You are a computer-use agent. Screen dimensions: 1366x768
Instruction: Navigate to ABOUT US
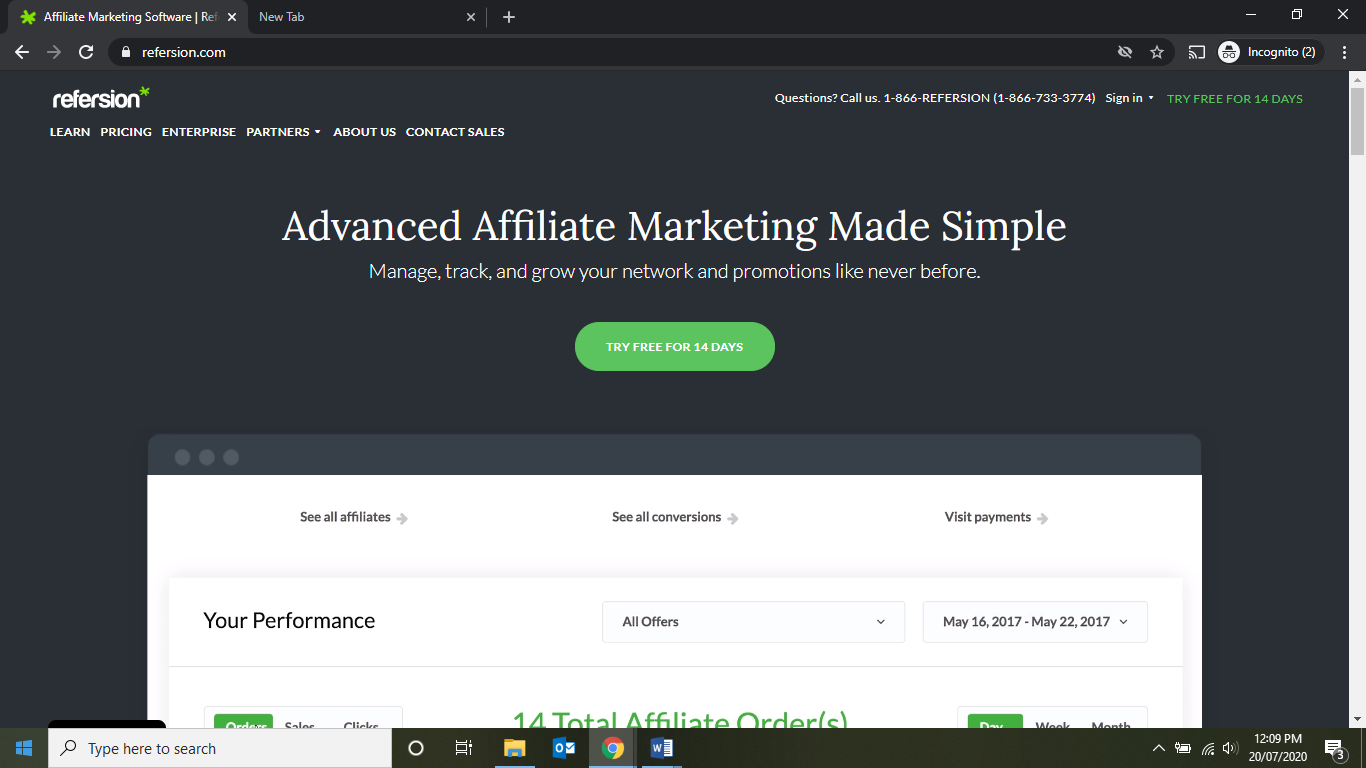pyautogui.click(x=364, y=132)
